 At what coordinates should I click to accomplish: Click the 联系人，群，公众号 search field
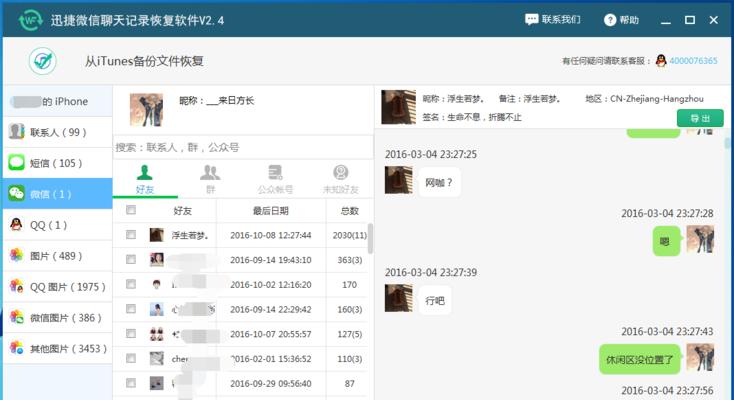click(243, 148)
